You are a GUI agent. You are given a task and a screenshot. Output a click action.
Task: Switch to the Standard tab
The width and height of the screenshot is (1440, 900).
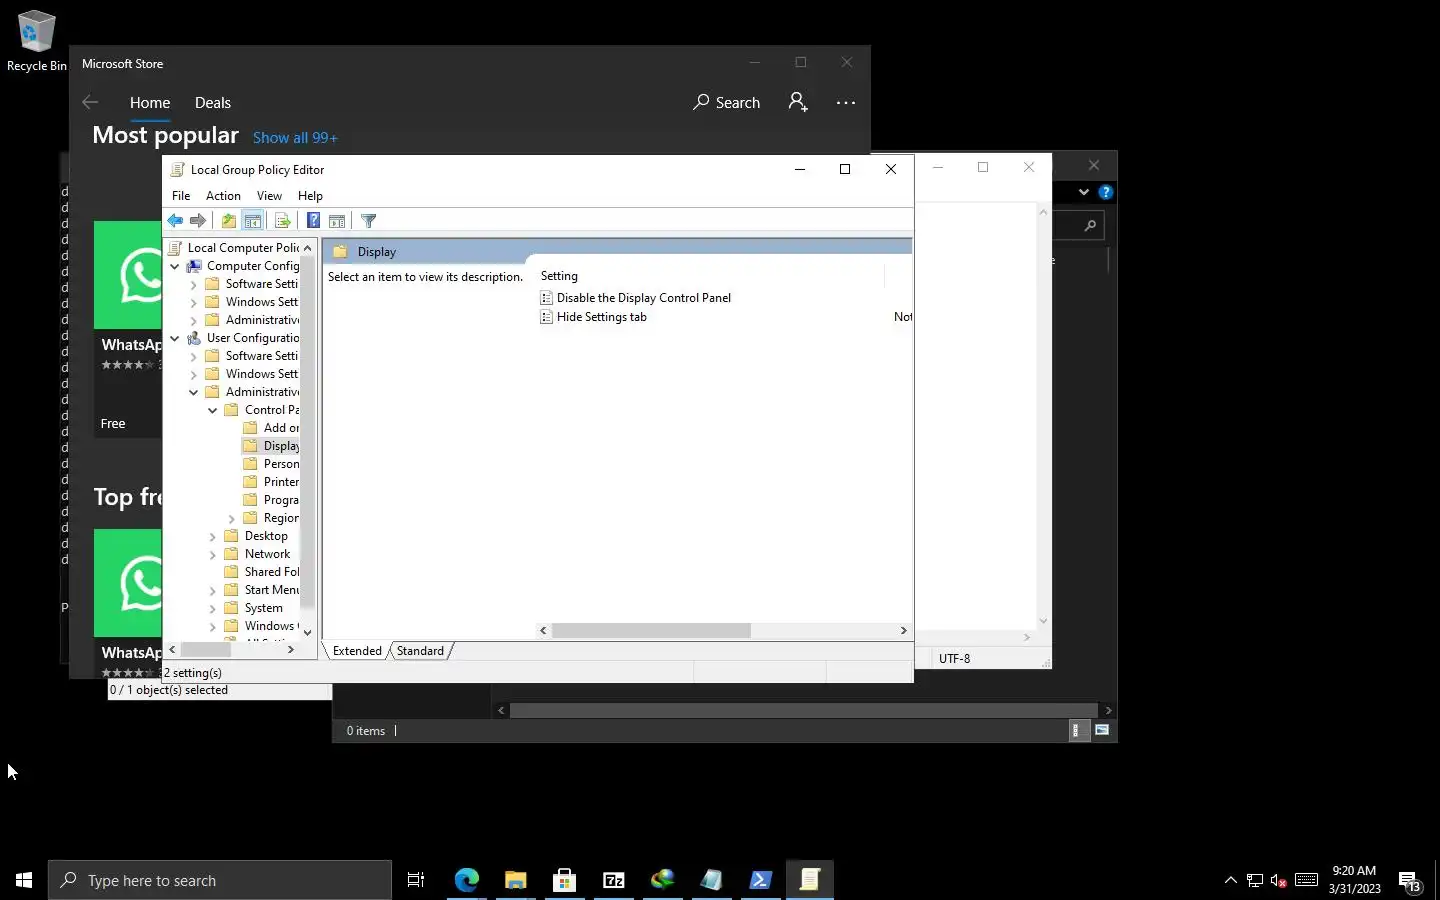(x=420, y=651)
